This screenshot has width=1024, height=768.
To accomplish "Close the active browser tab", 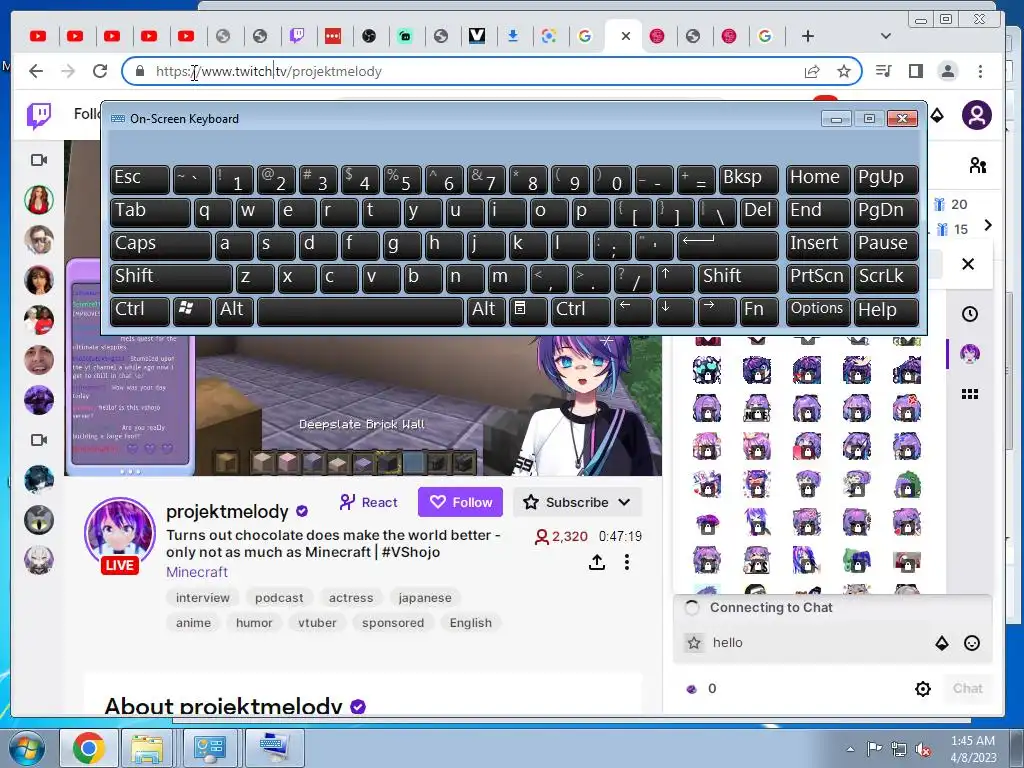I will pos(626,36).
